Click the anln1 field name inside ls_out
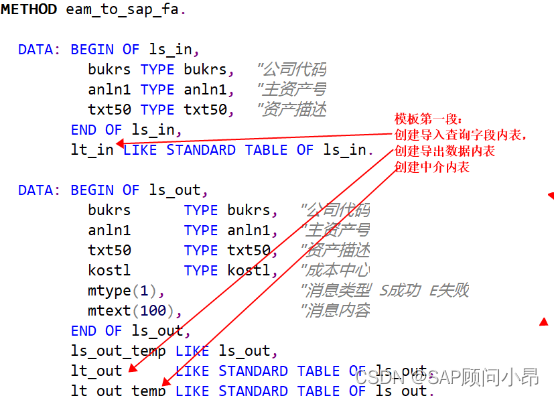The image size is (554, 396). [109, 231]
